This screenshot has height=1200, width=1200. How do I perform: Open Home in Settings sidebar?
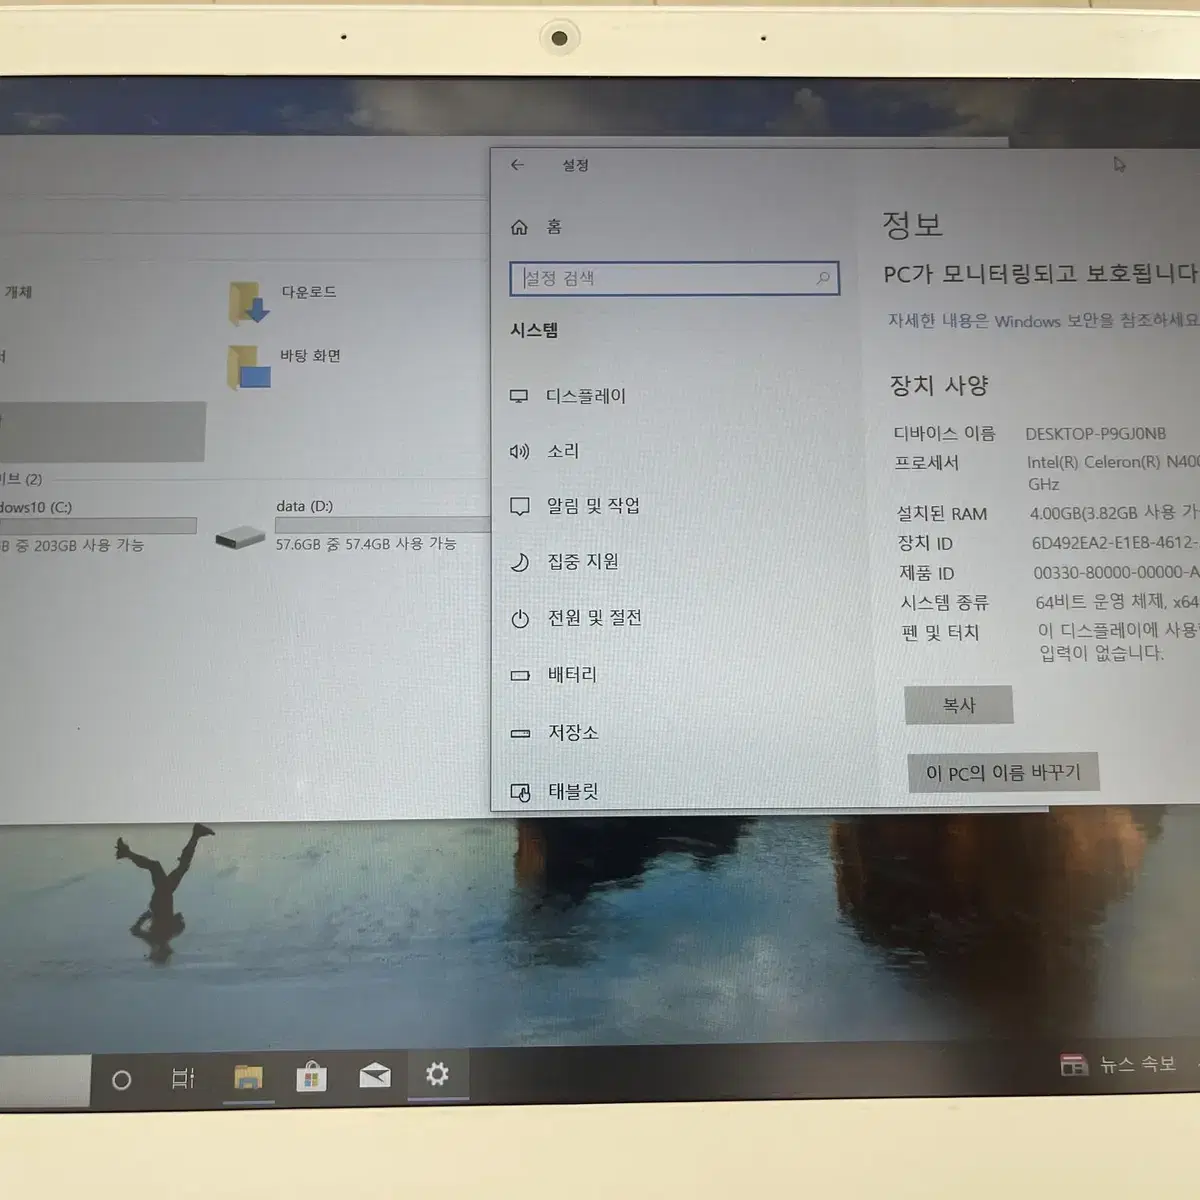[x=537, y=227]
